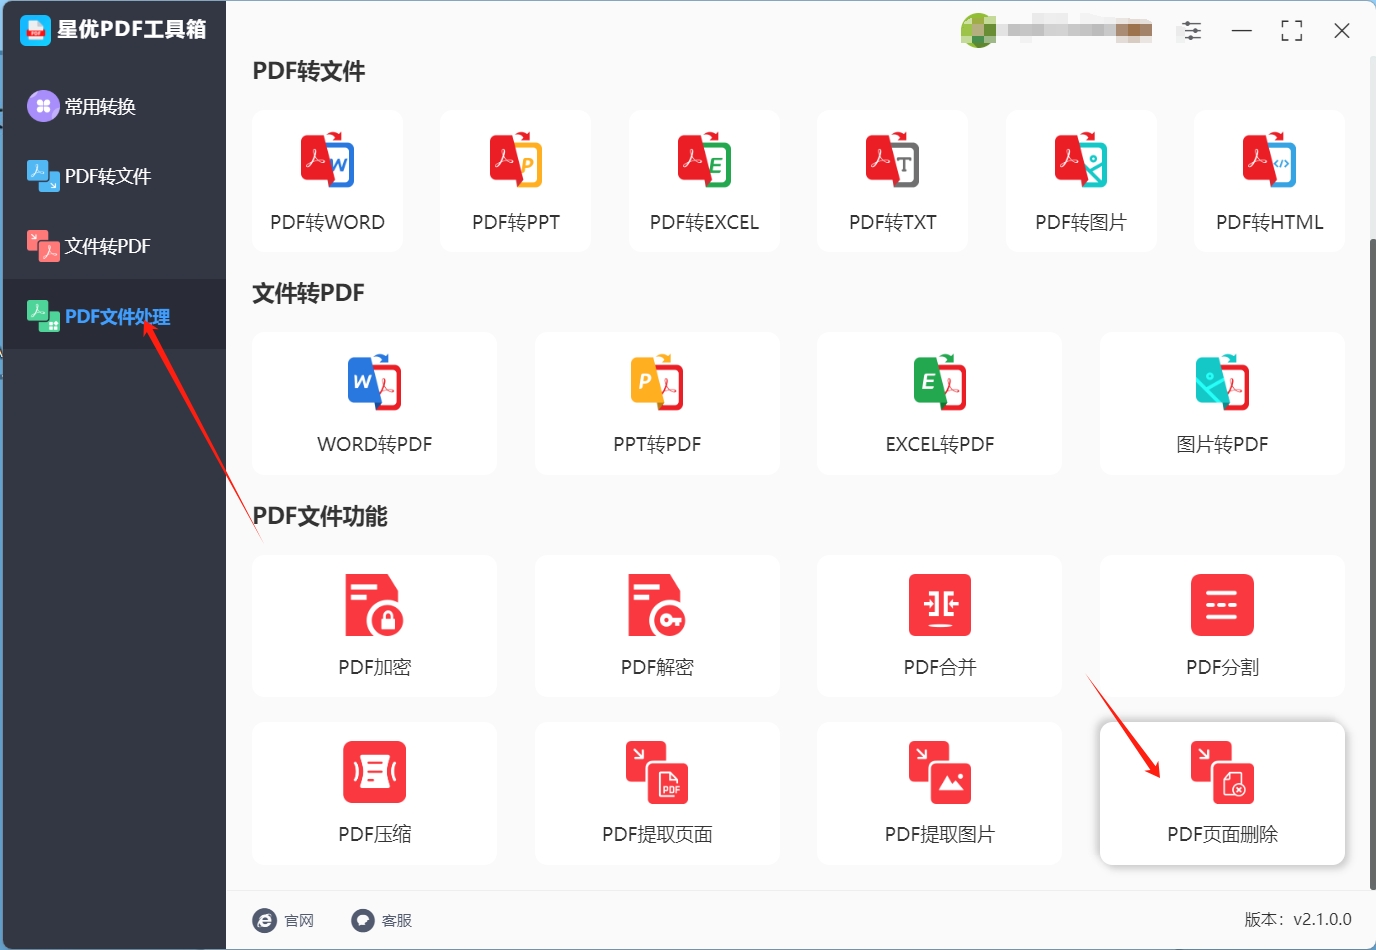Open the PDF转WORD converter icon

click(x=327, y=159)
